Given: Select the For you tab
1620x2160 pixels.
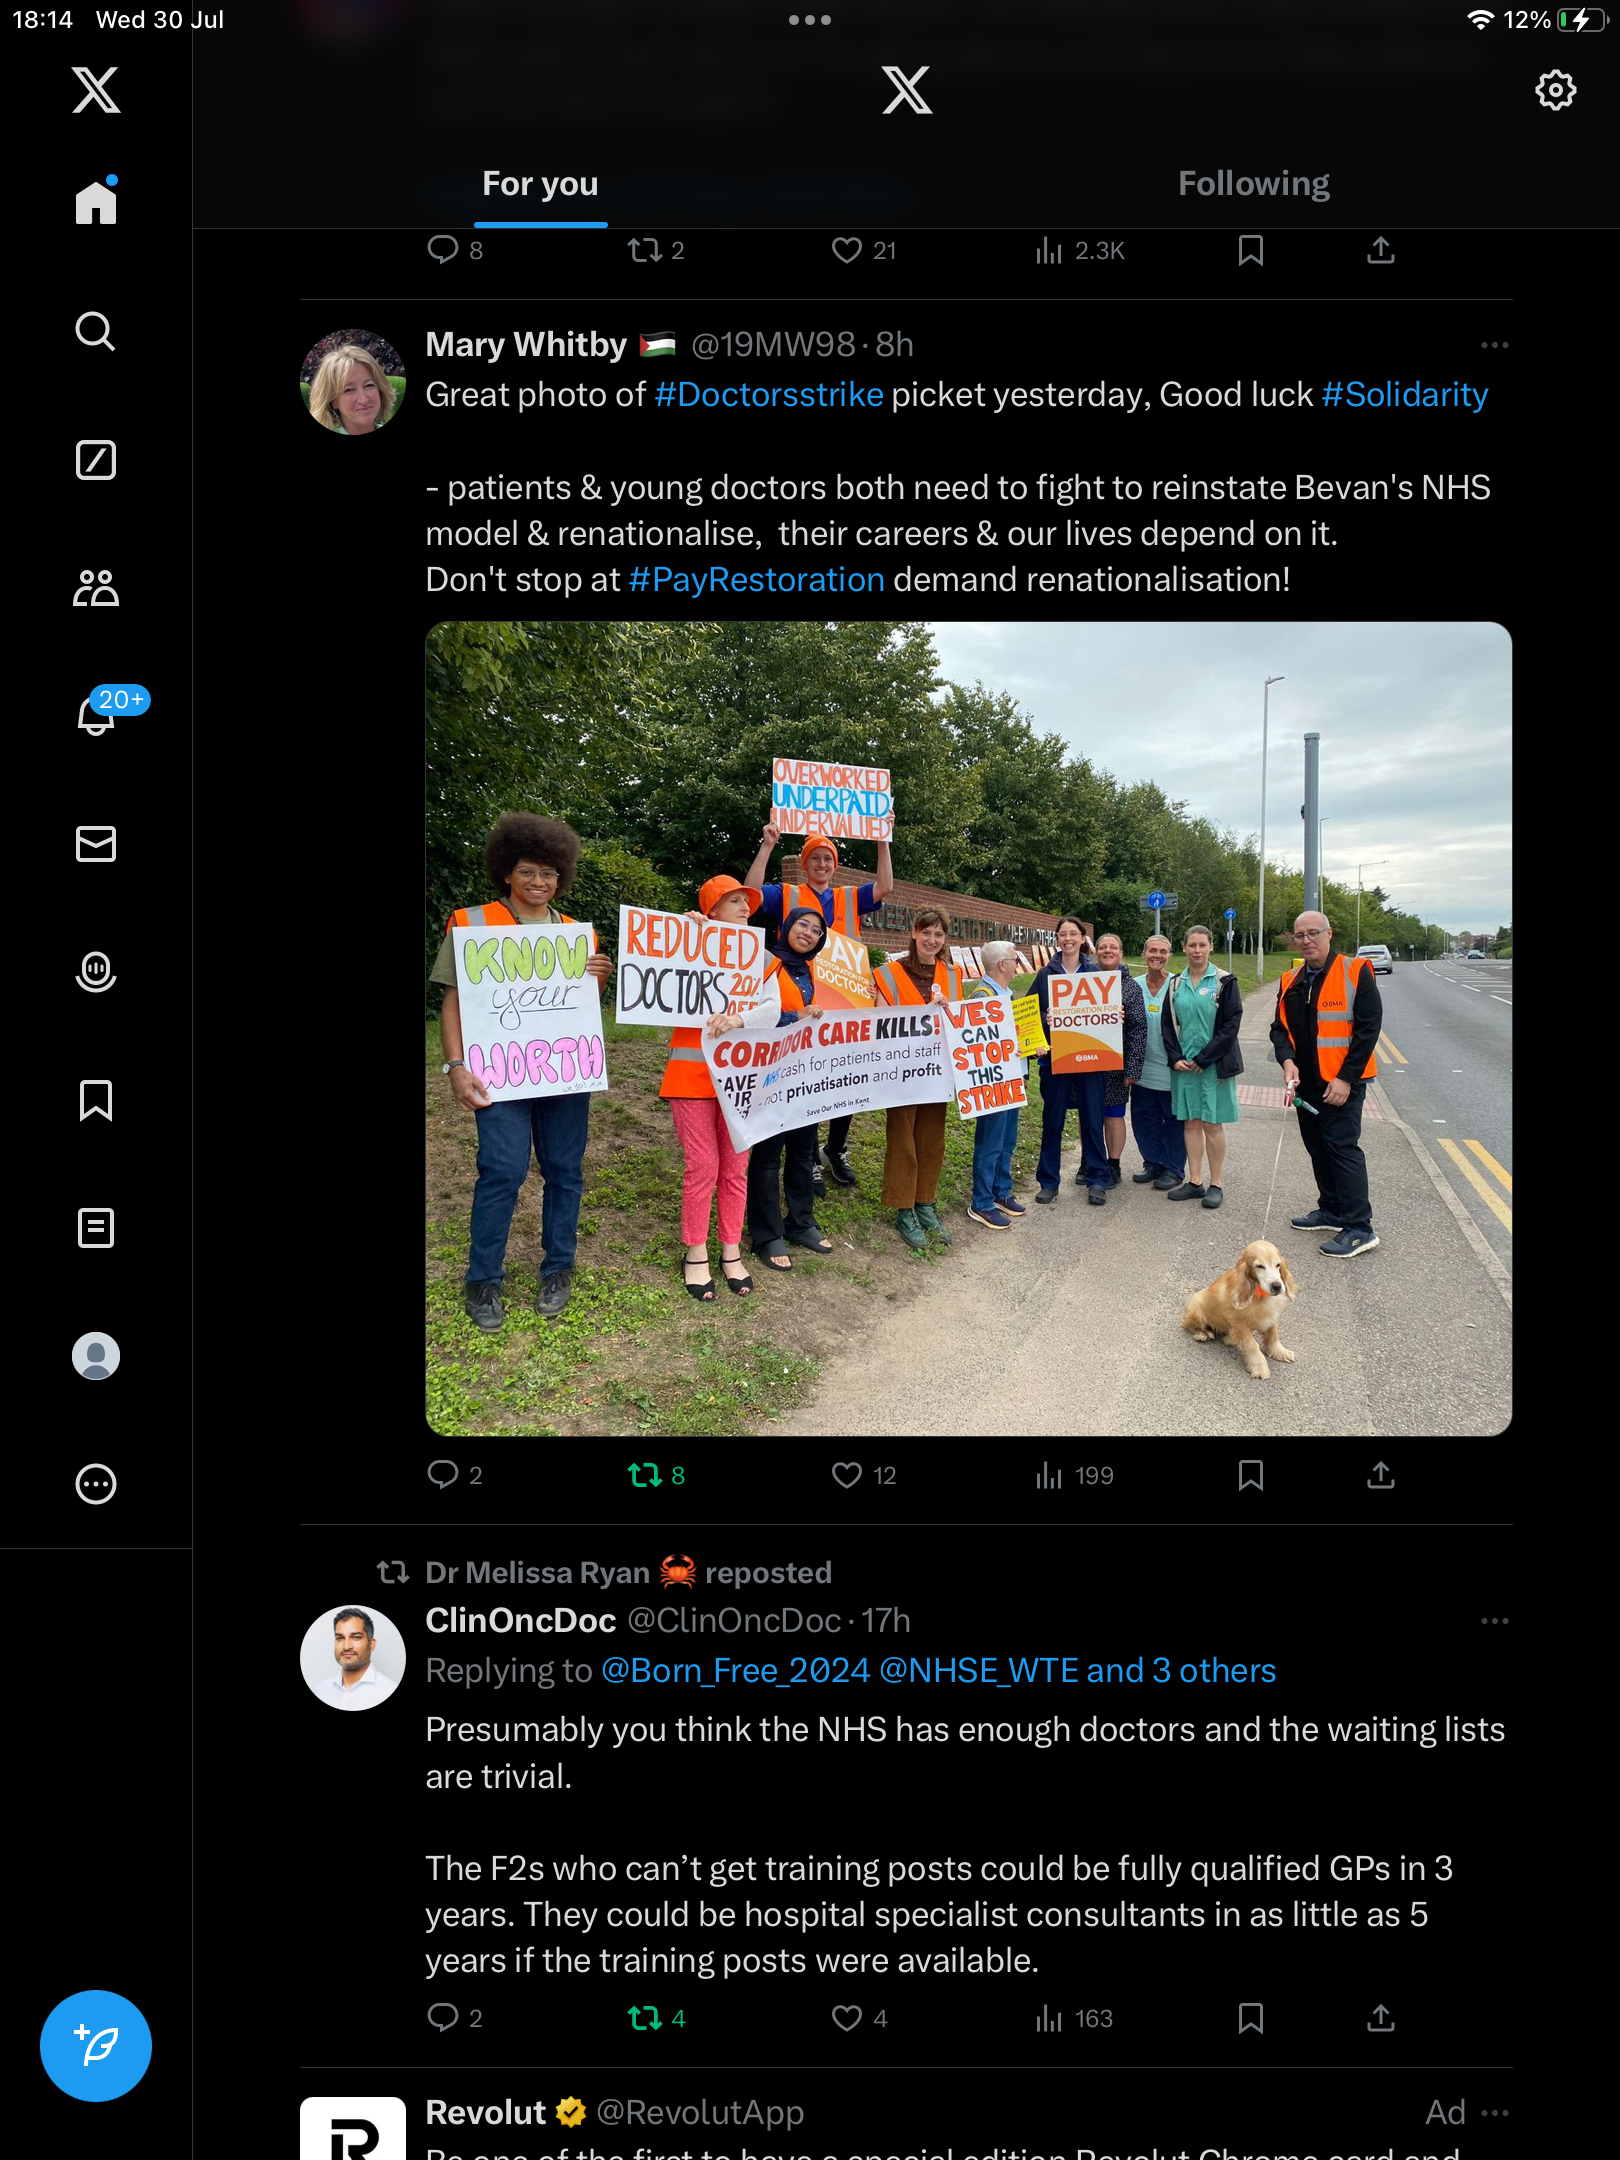Looking at the screenshot, I should click(540, 184).
